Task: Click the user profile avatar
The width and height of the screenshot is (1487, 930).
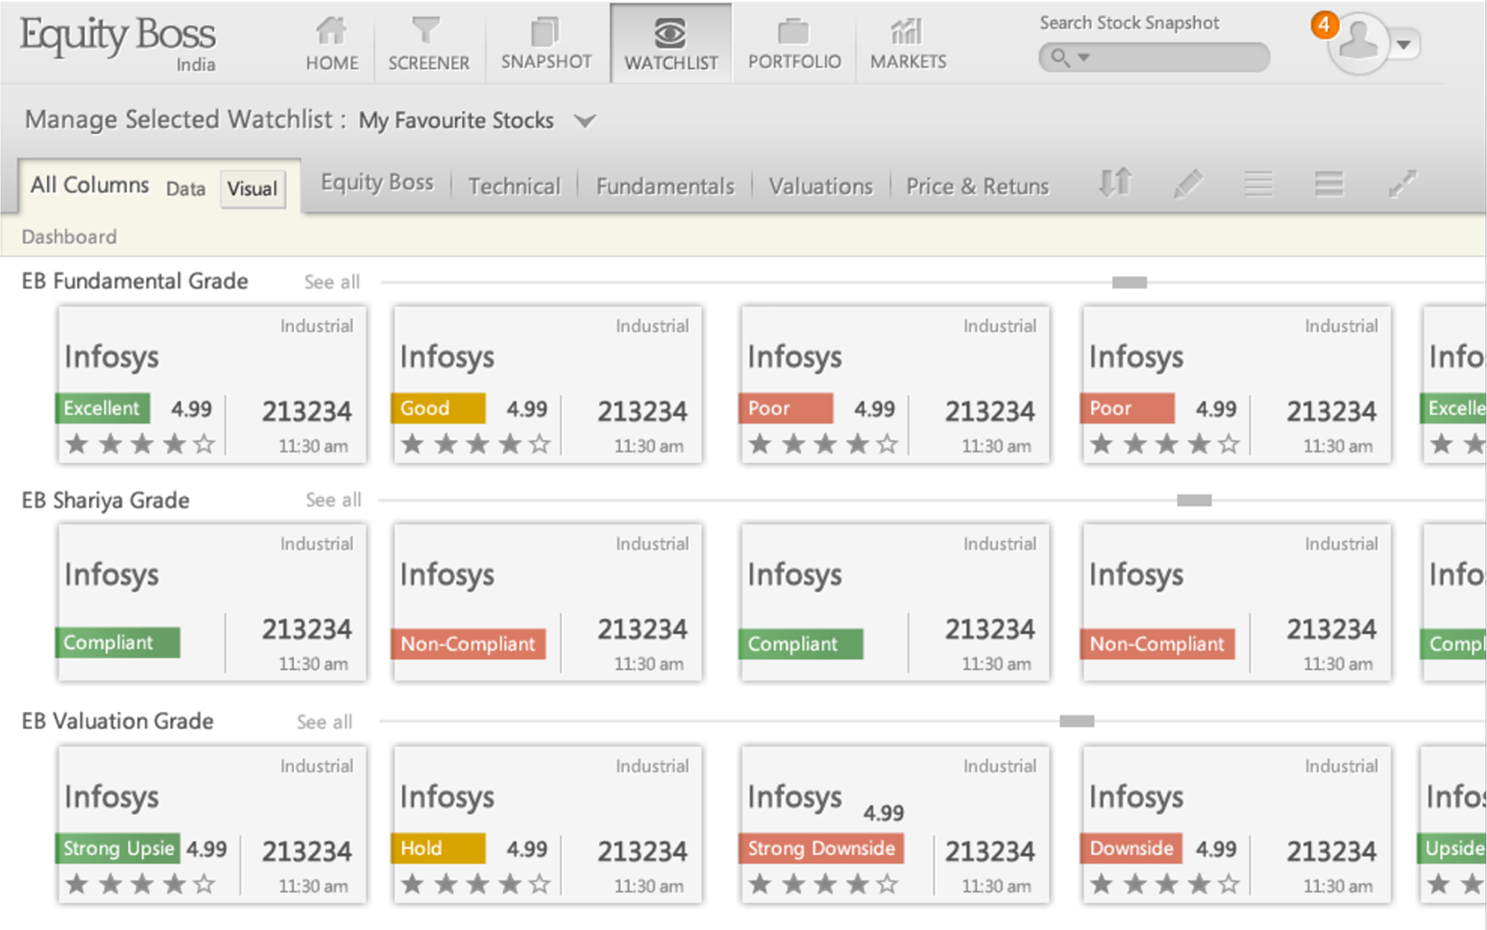Action: pos(1359,43)
